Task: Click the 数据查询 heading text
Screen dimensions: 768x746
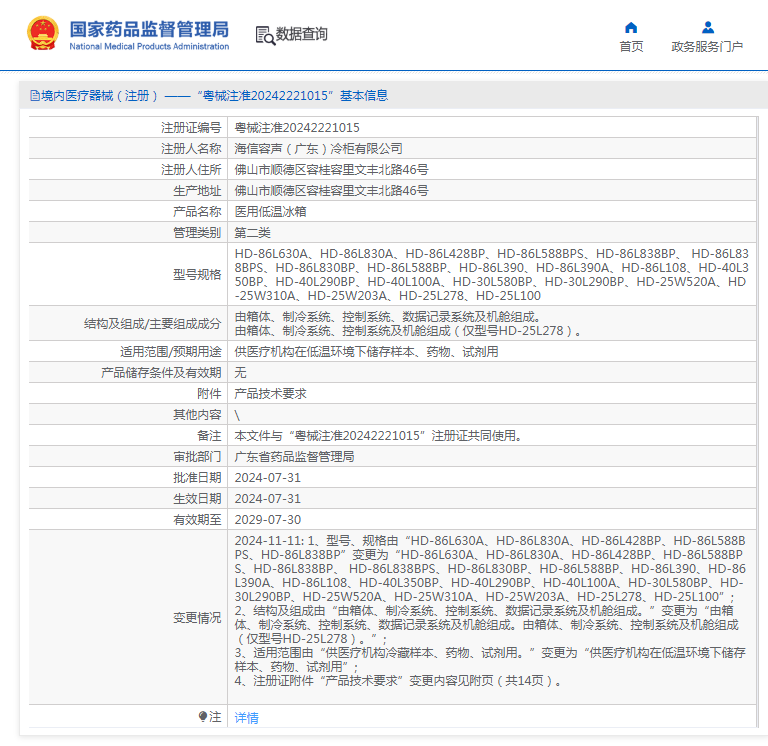Action: (x=301, y=34)
